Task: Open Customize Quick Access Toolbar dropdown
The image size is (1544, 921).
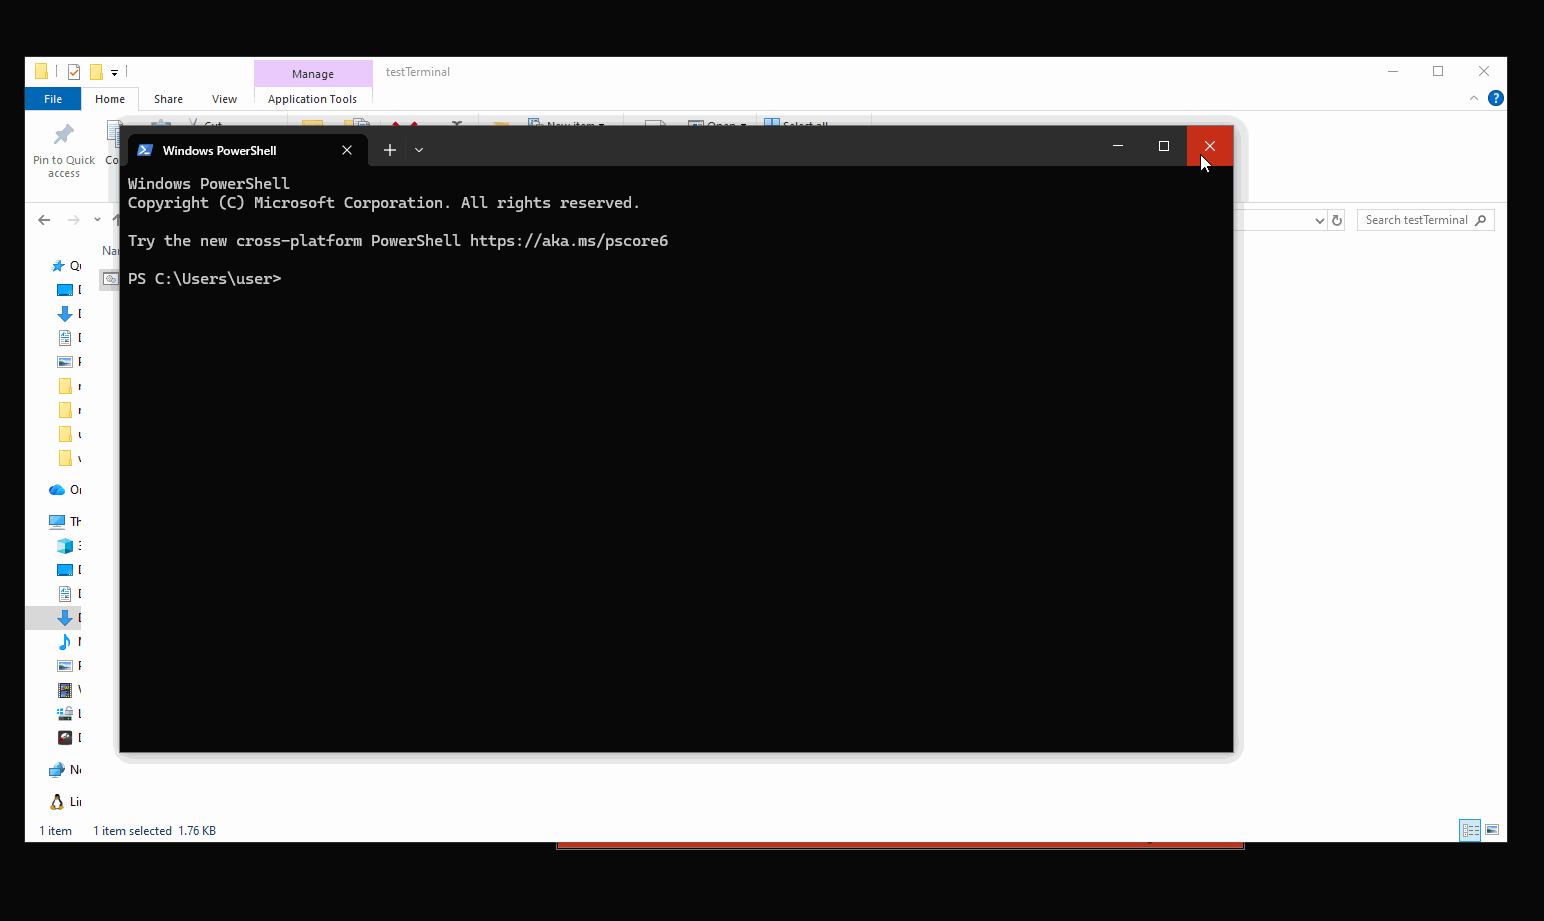Action: (114, 72)
